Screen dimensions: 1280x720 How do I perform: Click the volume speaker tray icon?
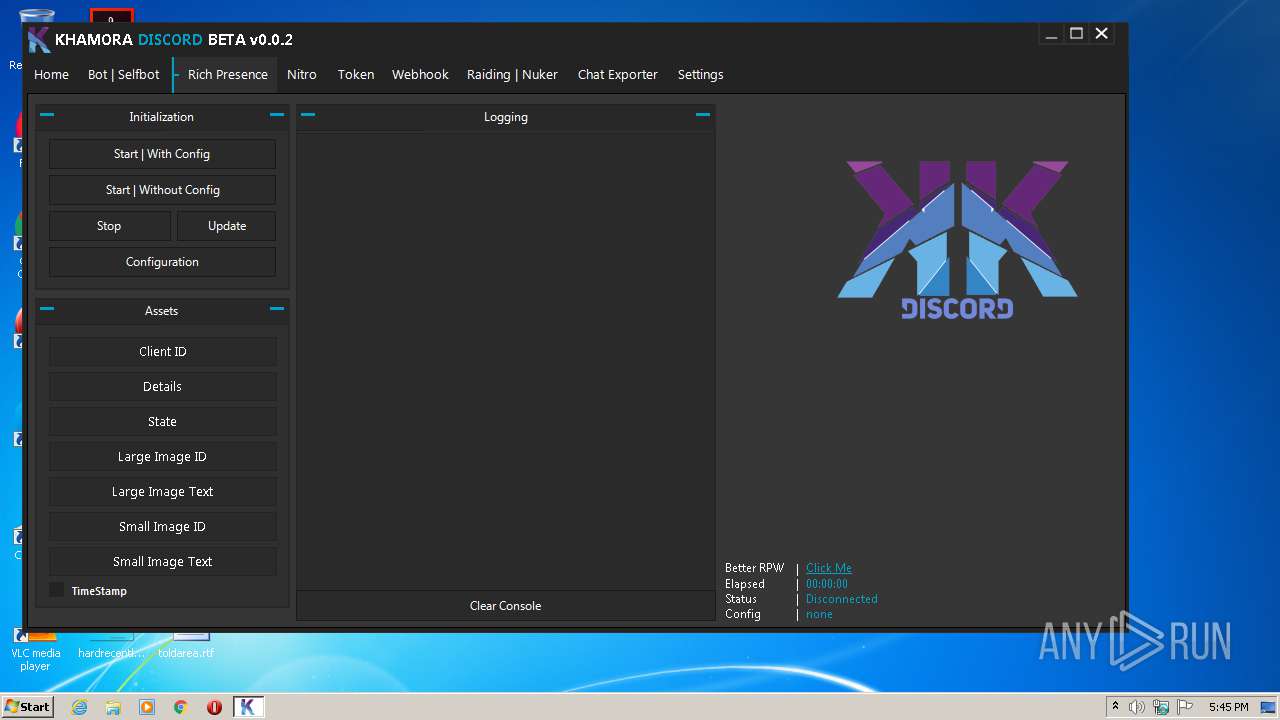1137,707
